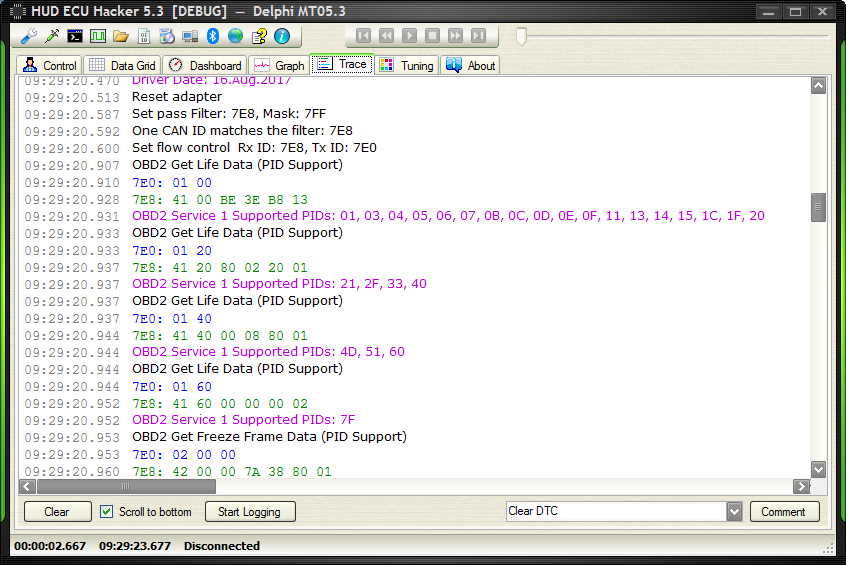Screen dimensions: 846x565
Task: Click the Clear button
Action: [x=57, y=512]
